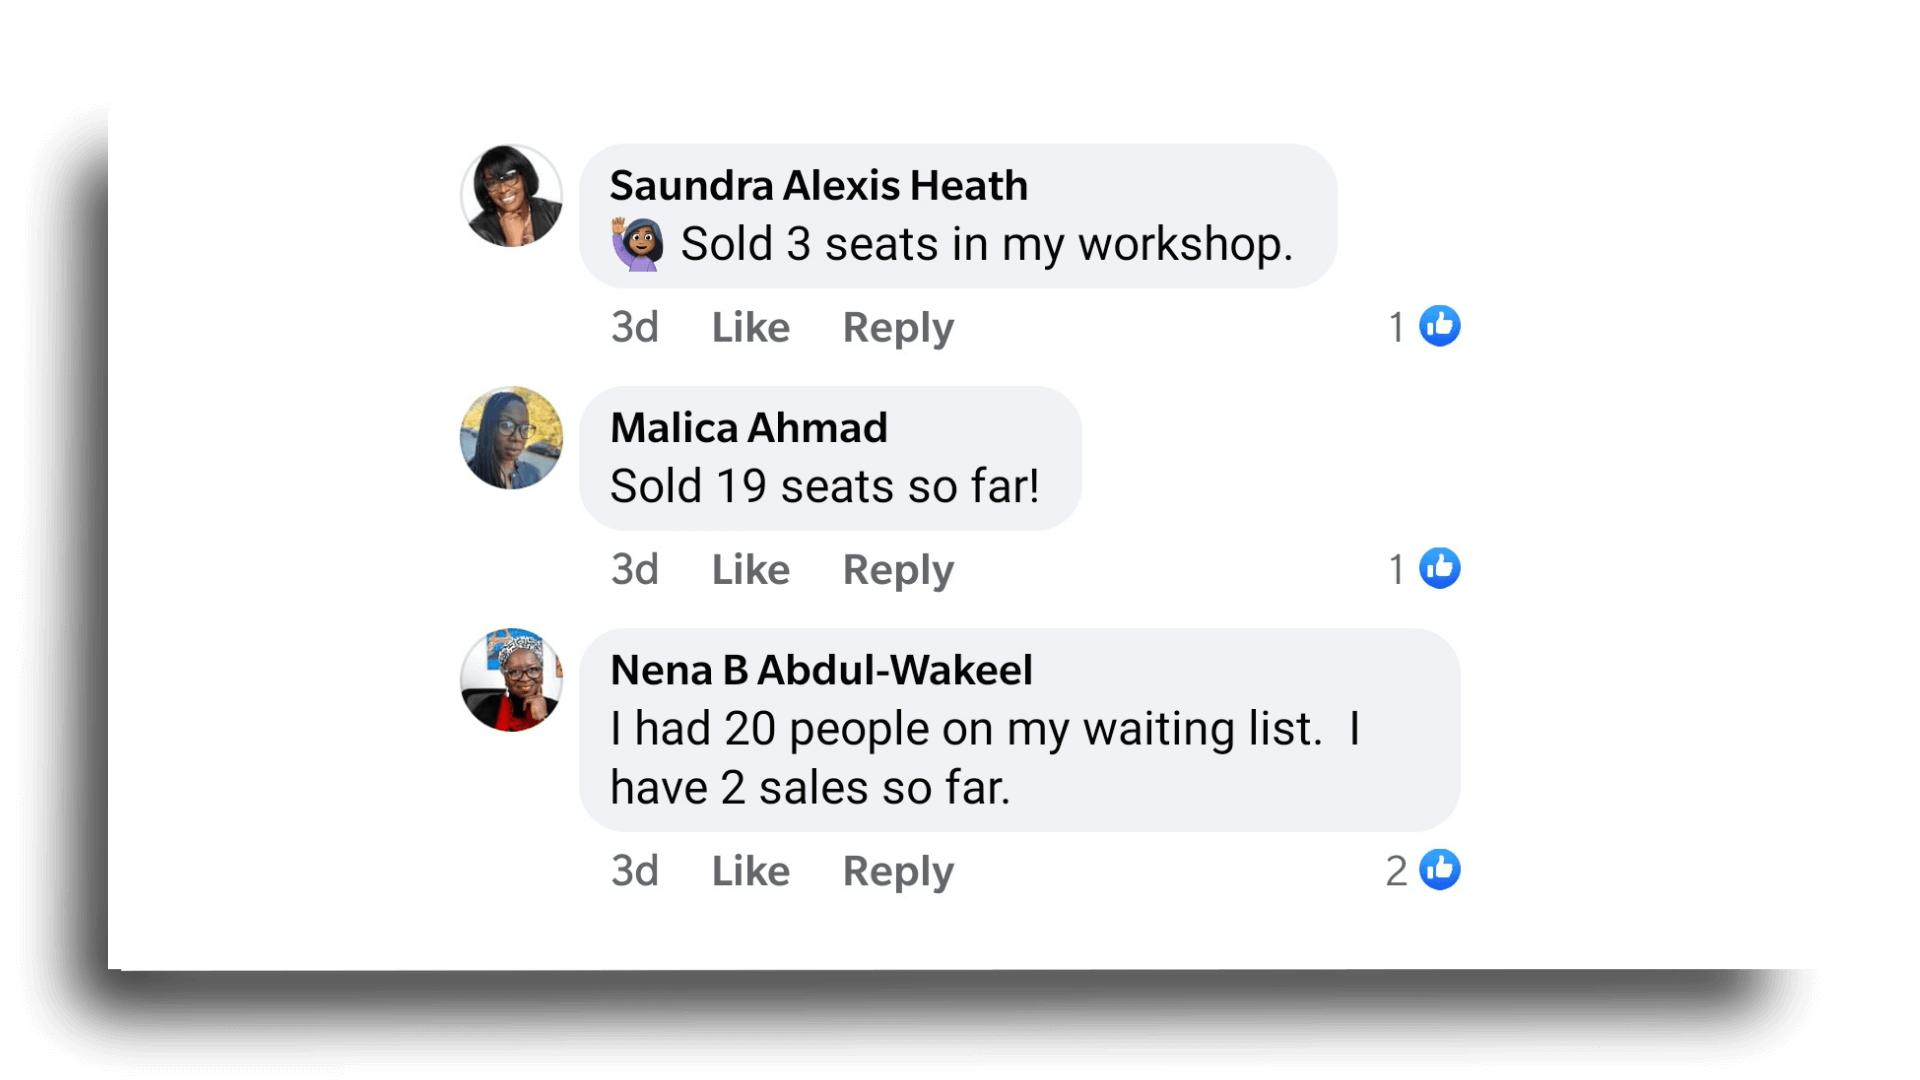The width and height of the screenshot is (1920, 1080).
Task: Like Malica's 19 seats comment
Action: pyautogui.click(x=750, y=569)
